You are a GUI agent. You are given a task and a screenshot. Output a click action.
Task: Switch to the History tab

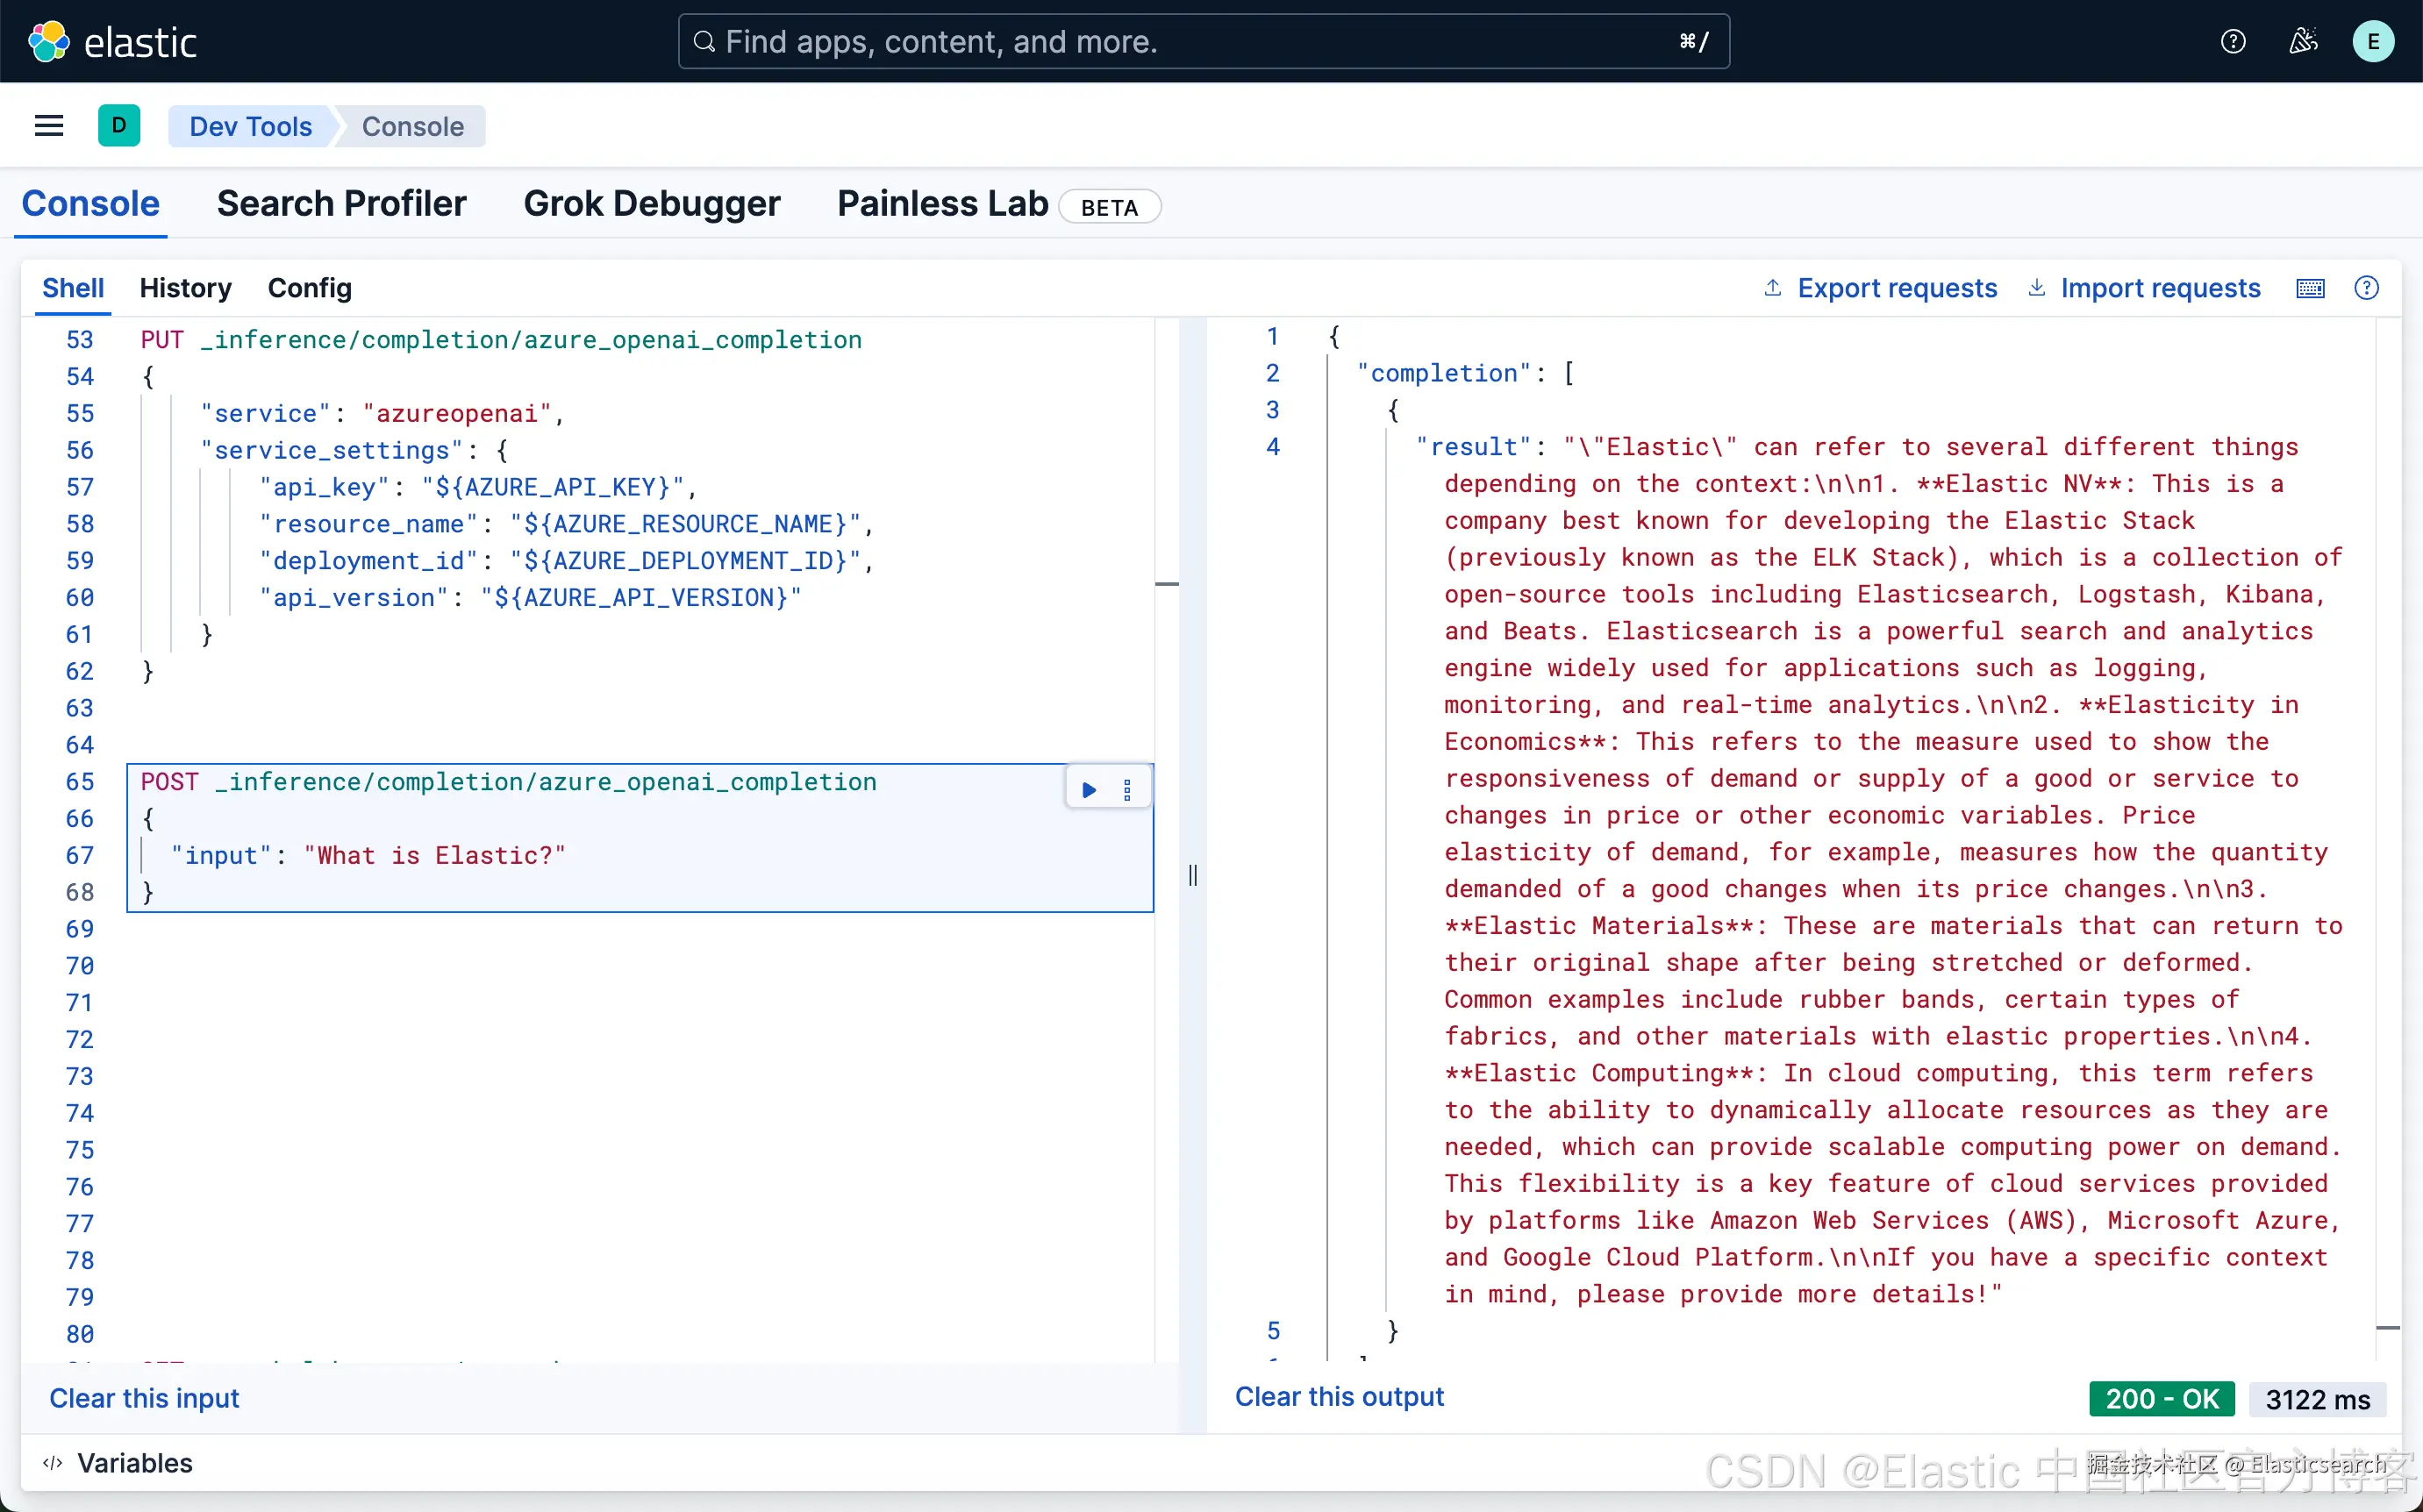pyautogui.click(x=185, y=288)
